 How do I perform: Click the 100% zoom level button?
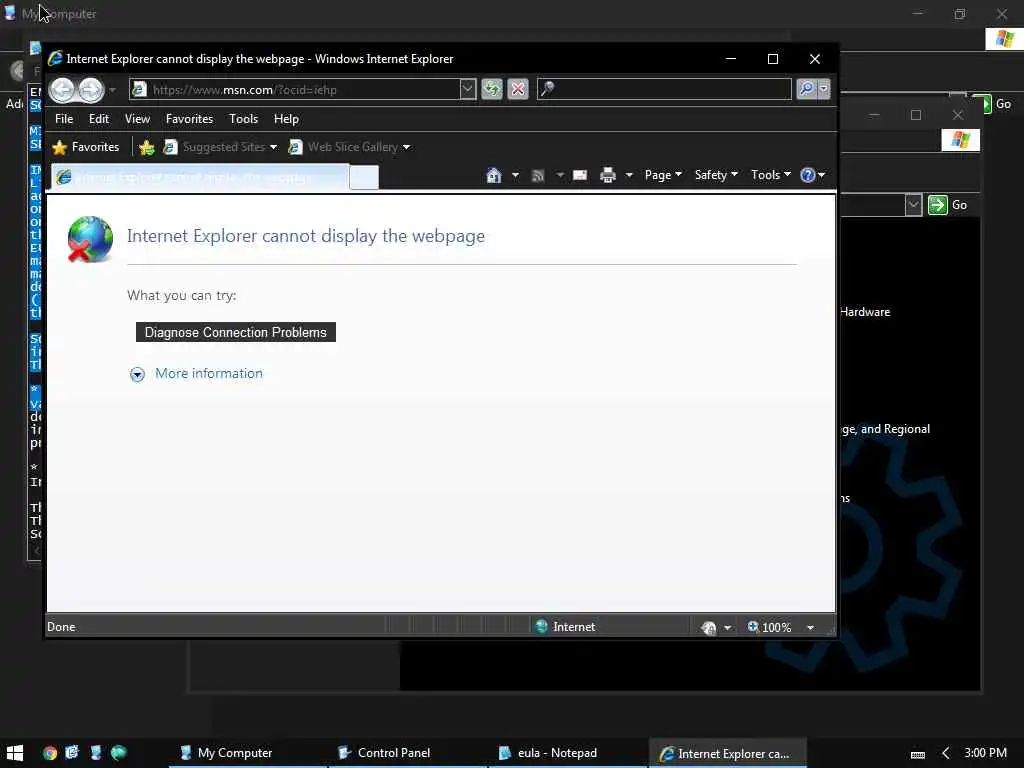769,627
